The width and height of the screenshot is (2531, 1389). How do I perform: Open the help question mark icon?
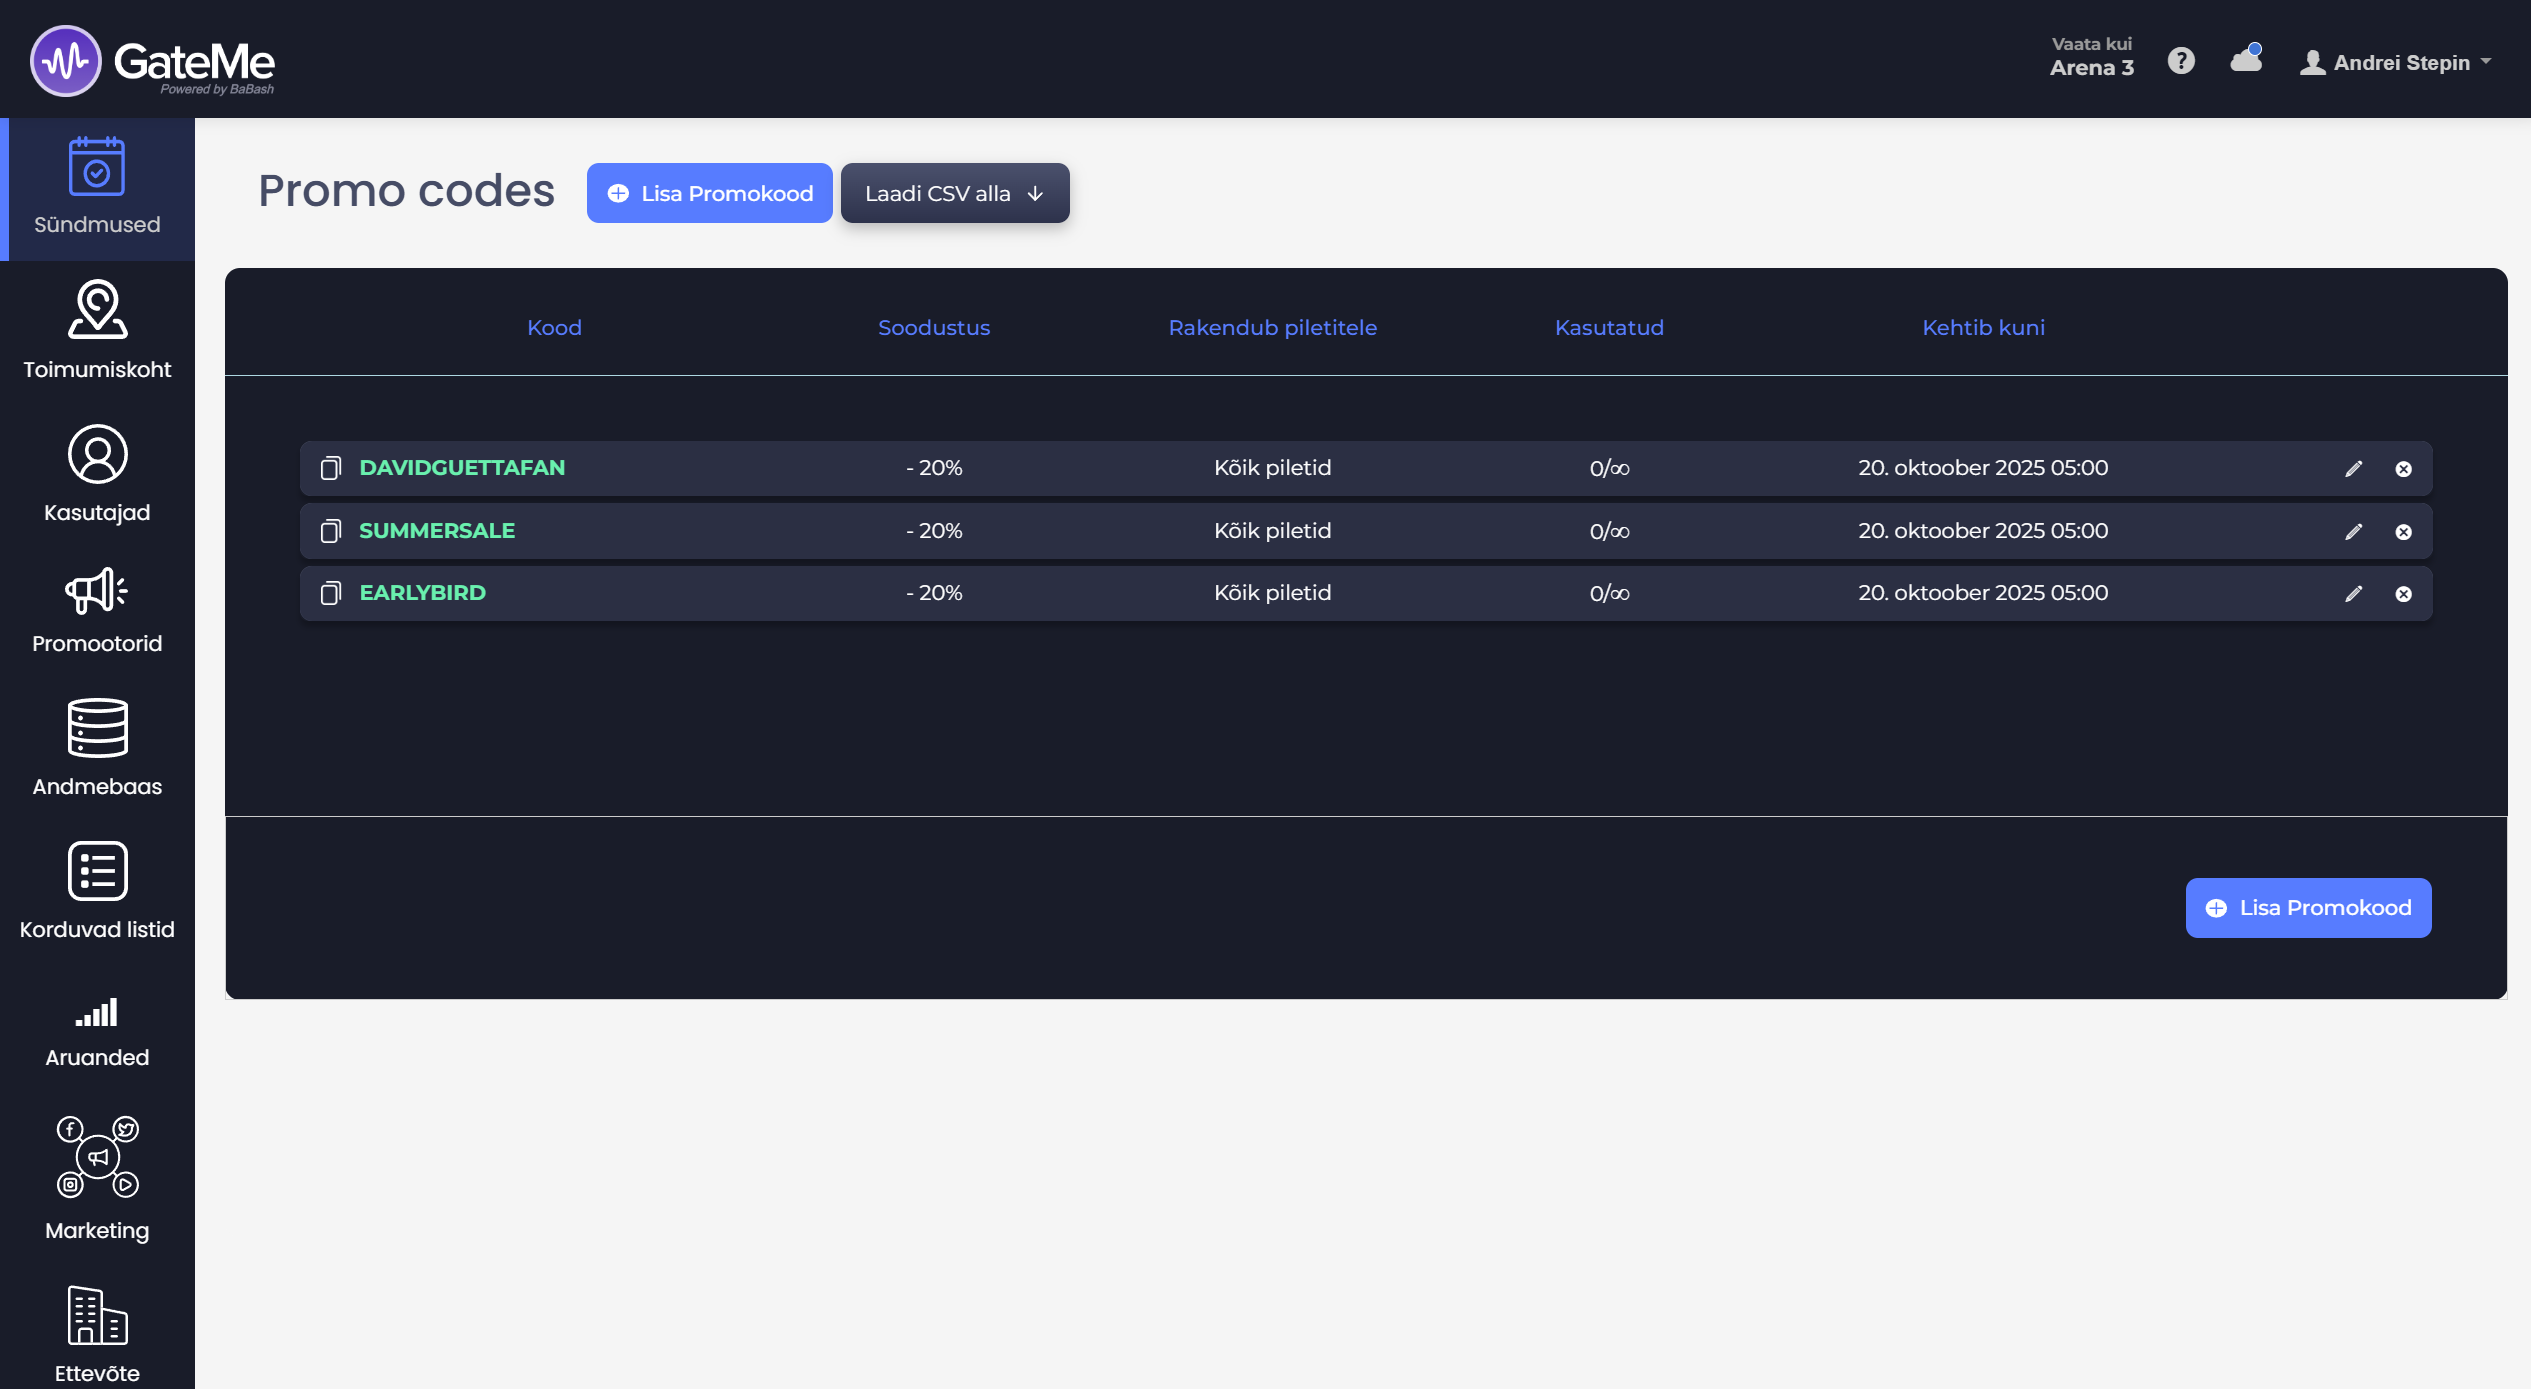(2181, 61)
